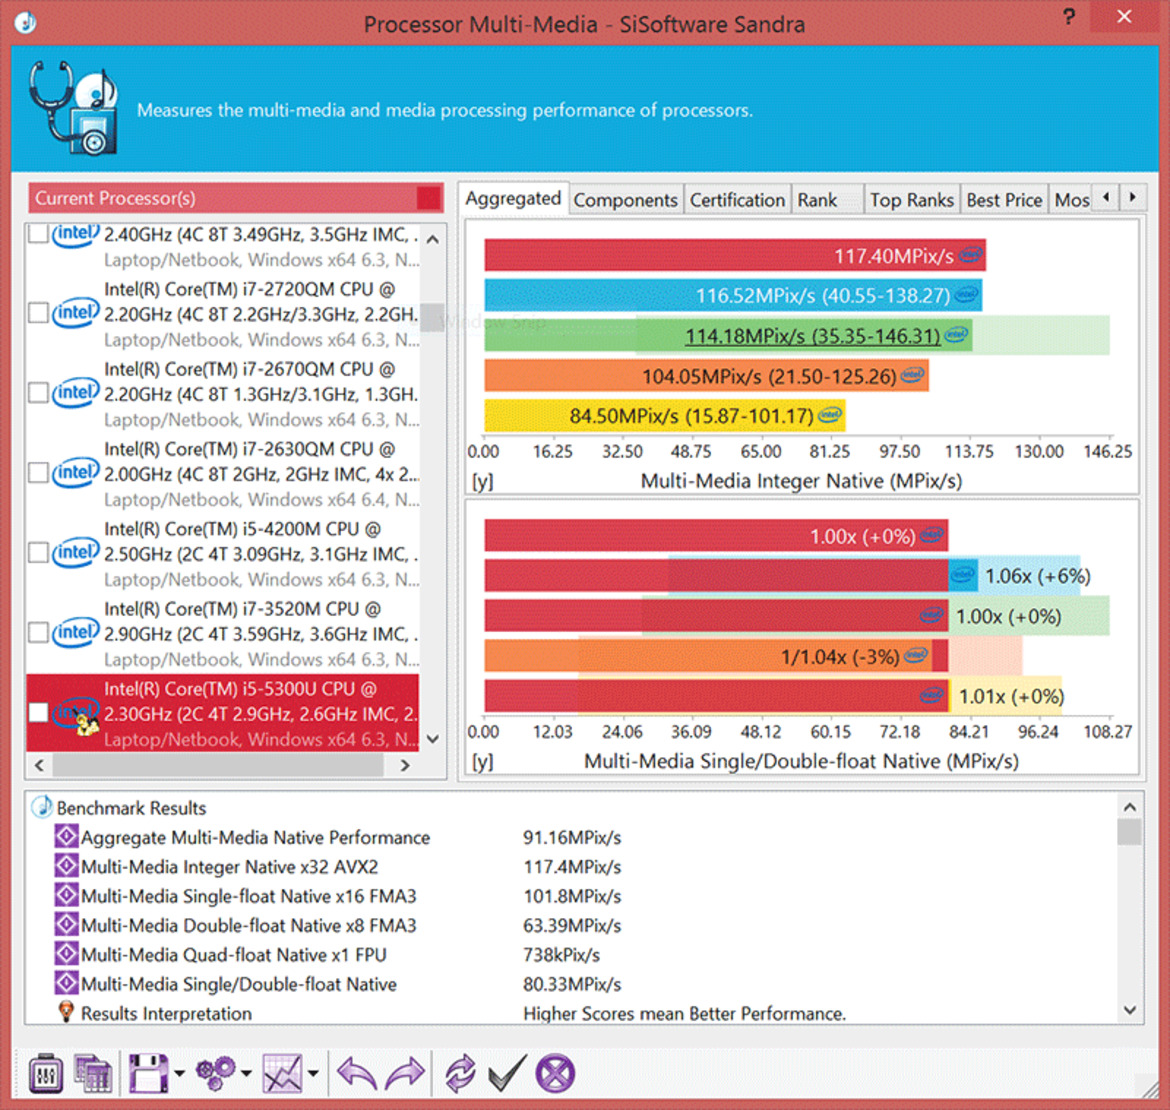Open the dropdown arrow next to the save icon
The height and width of the screenshot is (1110, 1170).
[x=179, y=1074]
